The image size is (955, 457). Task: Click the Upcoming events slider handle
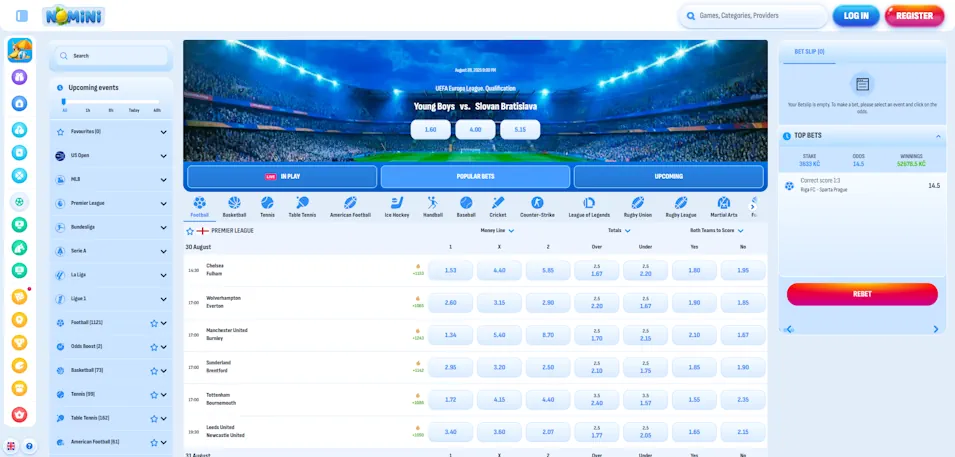pyautogui.click(x=63, y=102)
